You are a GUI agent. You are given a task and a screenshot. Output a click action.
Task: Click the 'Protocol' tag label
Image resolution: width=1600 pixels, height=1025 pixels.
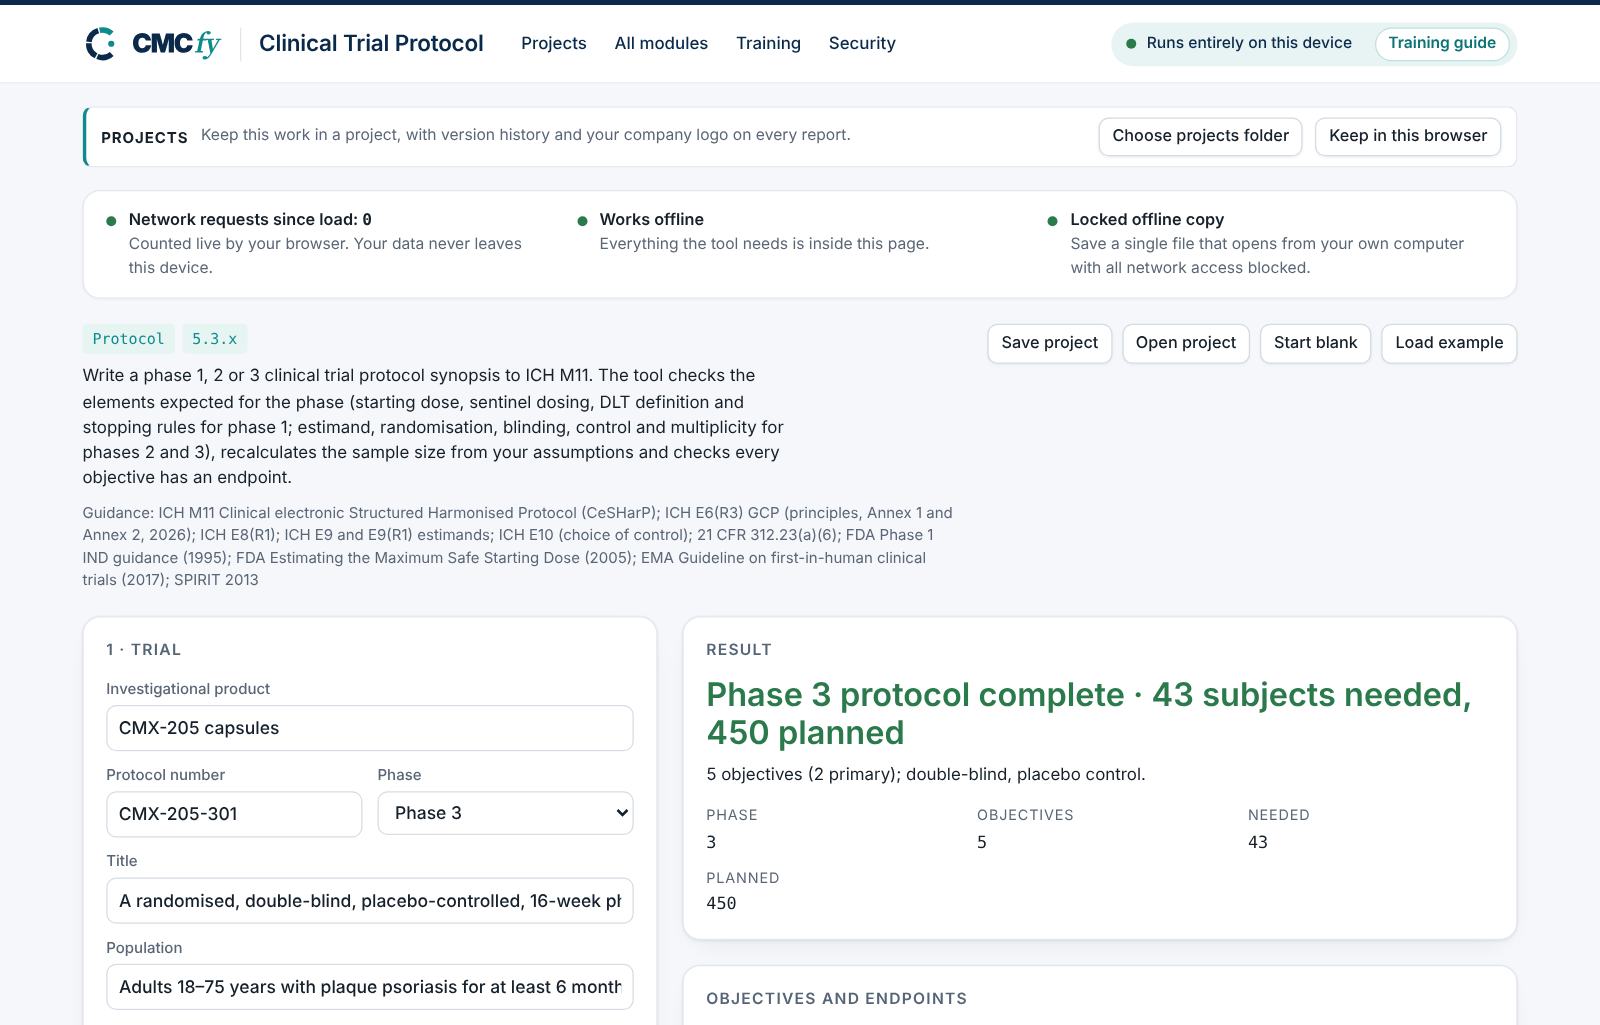click(128, 339)
